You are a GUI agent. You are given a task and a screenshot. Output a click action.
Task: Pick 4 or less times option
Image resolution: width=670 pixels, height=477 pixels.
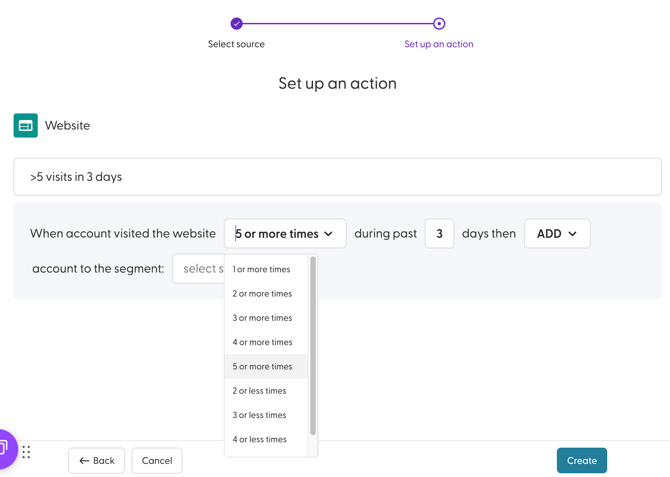259,439
